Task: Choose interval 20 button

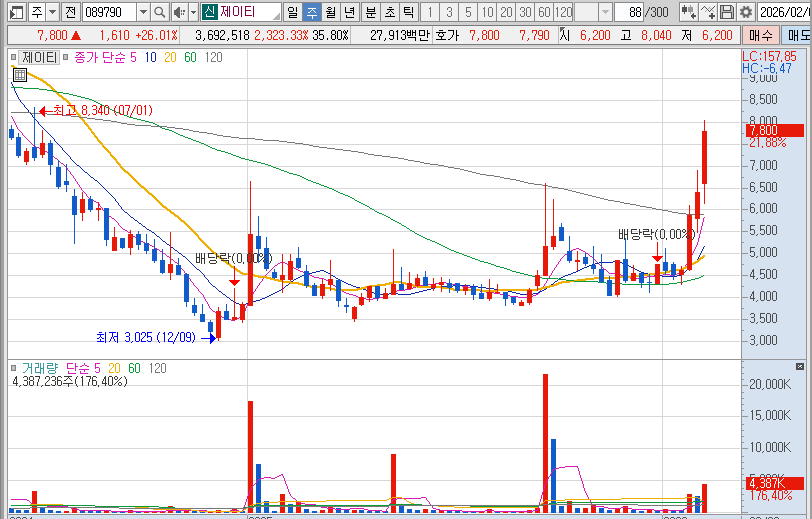Action: [x=506, y=11]
